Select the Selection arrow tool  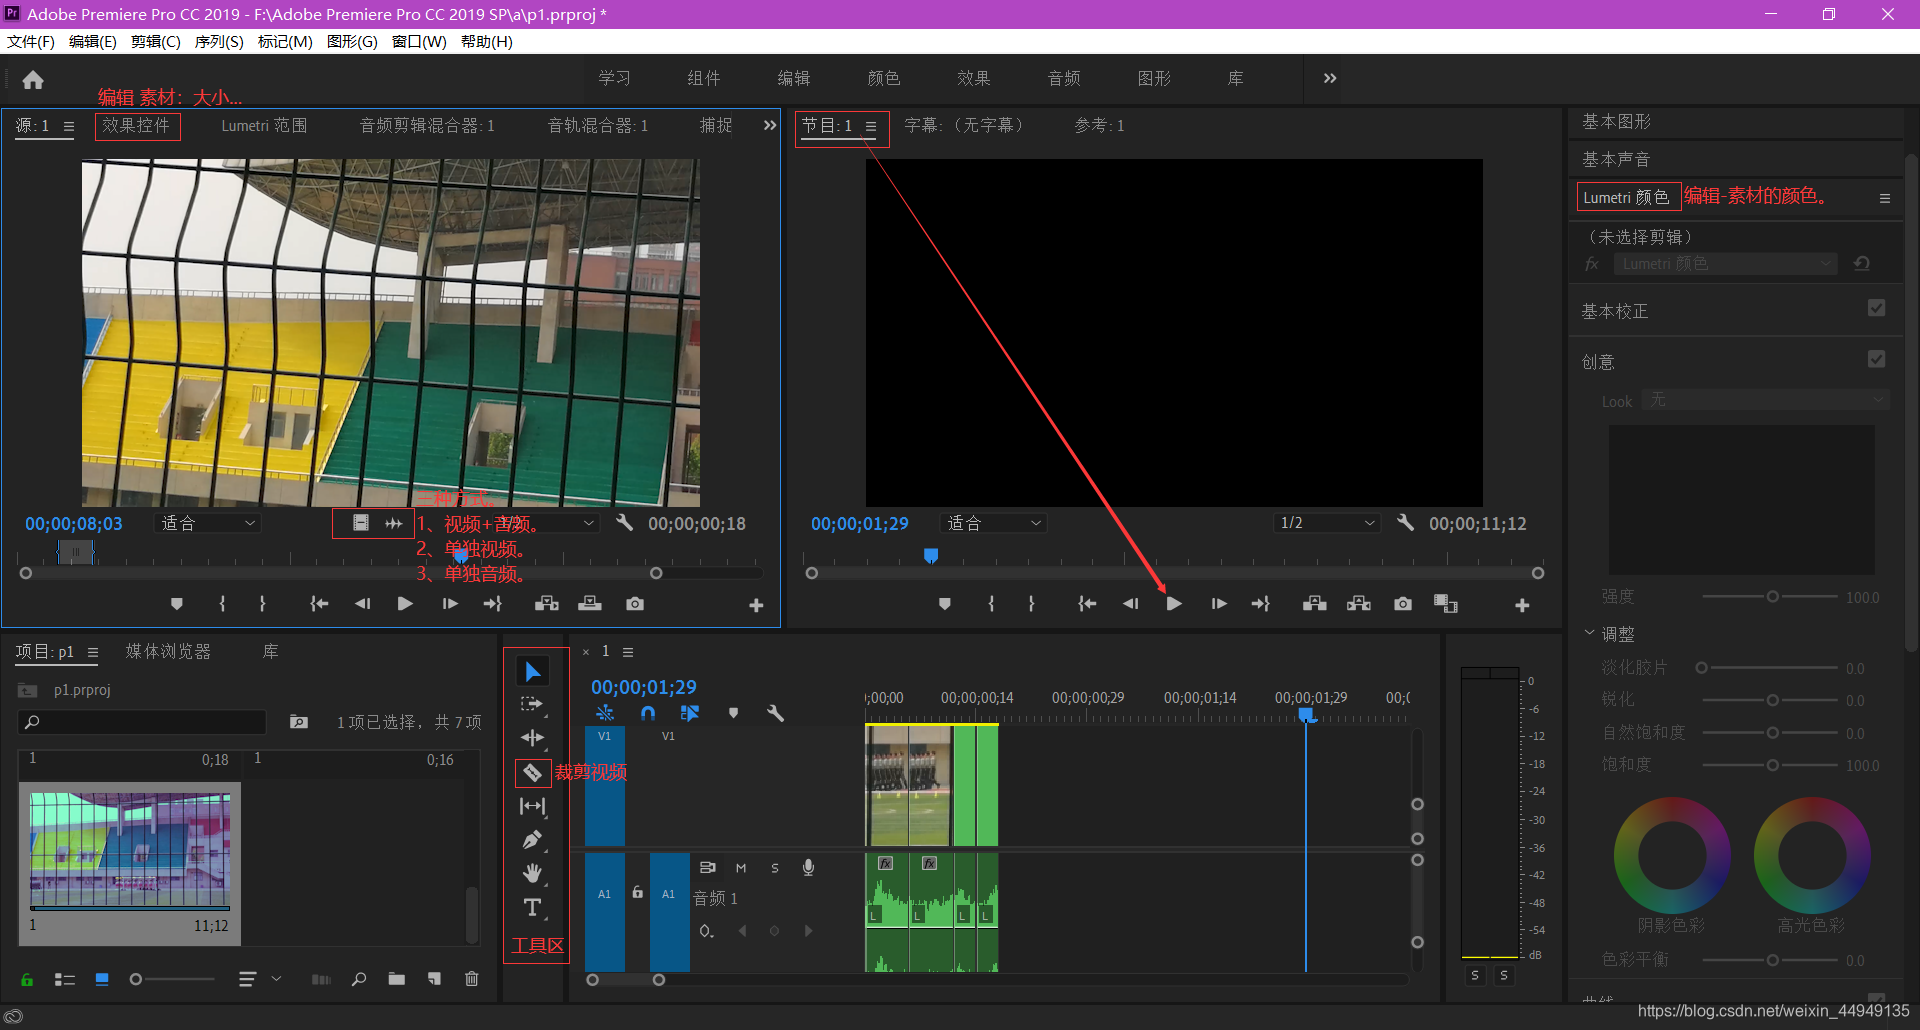[x=533, y=672]
